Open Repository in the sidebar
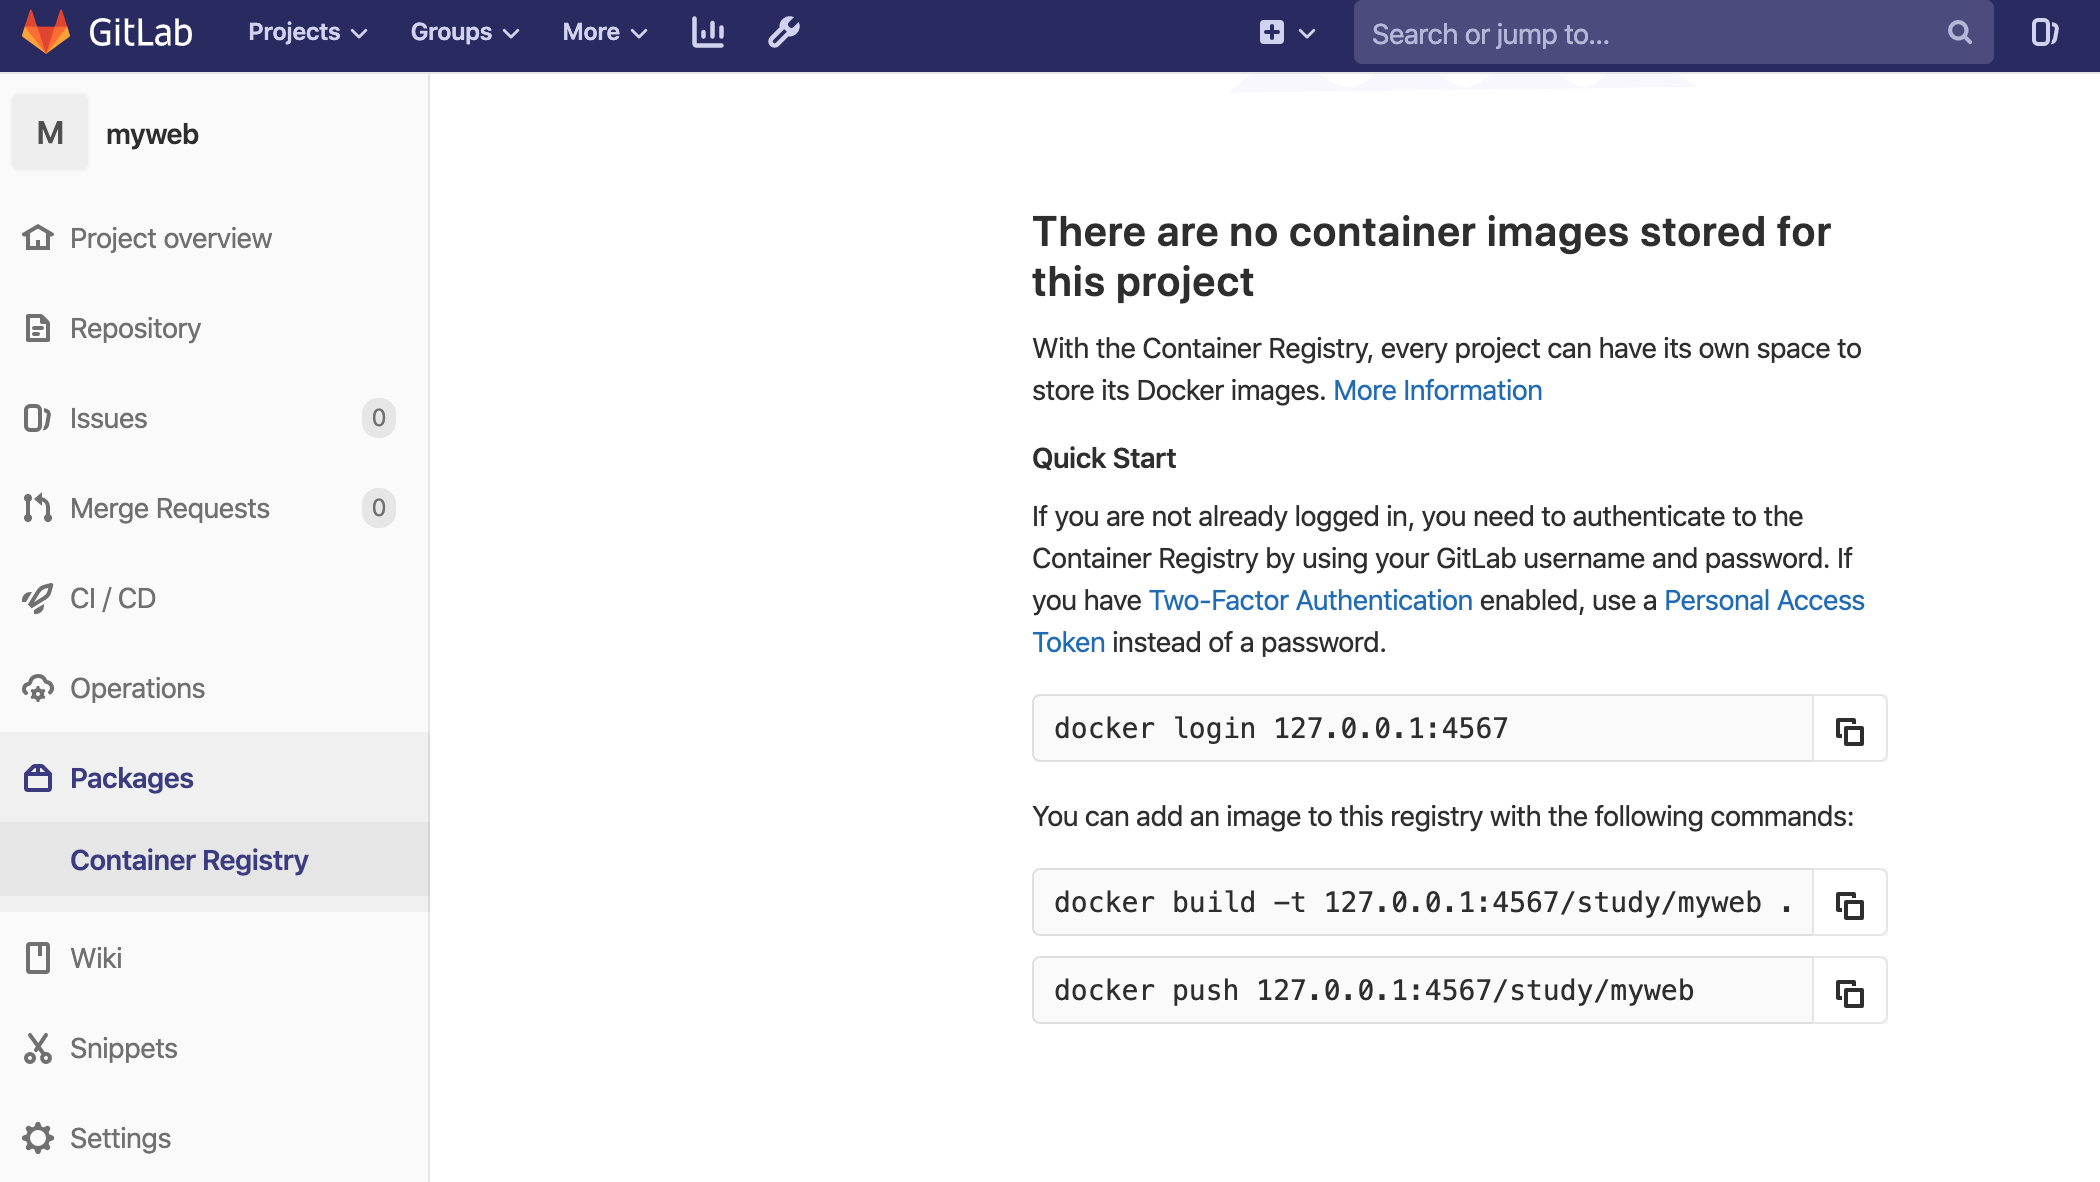This screenshot has height=1182, width=2100. tap(135, 328)
